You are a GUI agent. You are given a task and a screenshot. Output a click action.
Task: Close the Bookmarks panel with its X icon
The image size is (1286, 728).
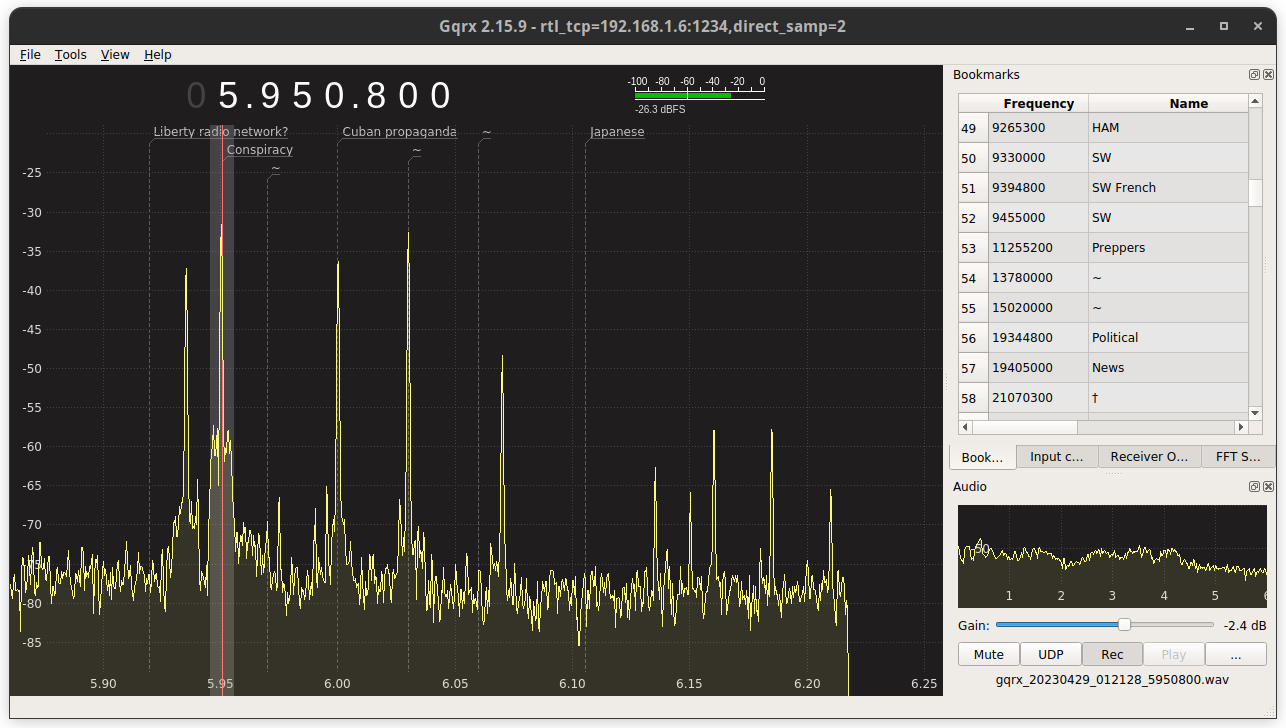1268,74
